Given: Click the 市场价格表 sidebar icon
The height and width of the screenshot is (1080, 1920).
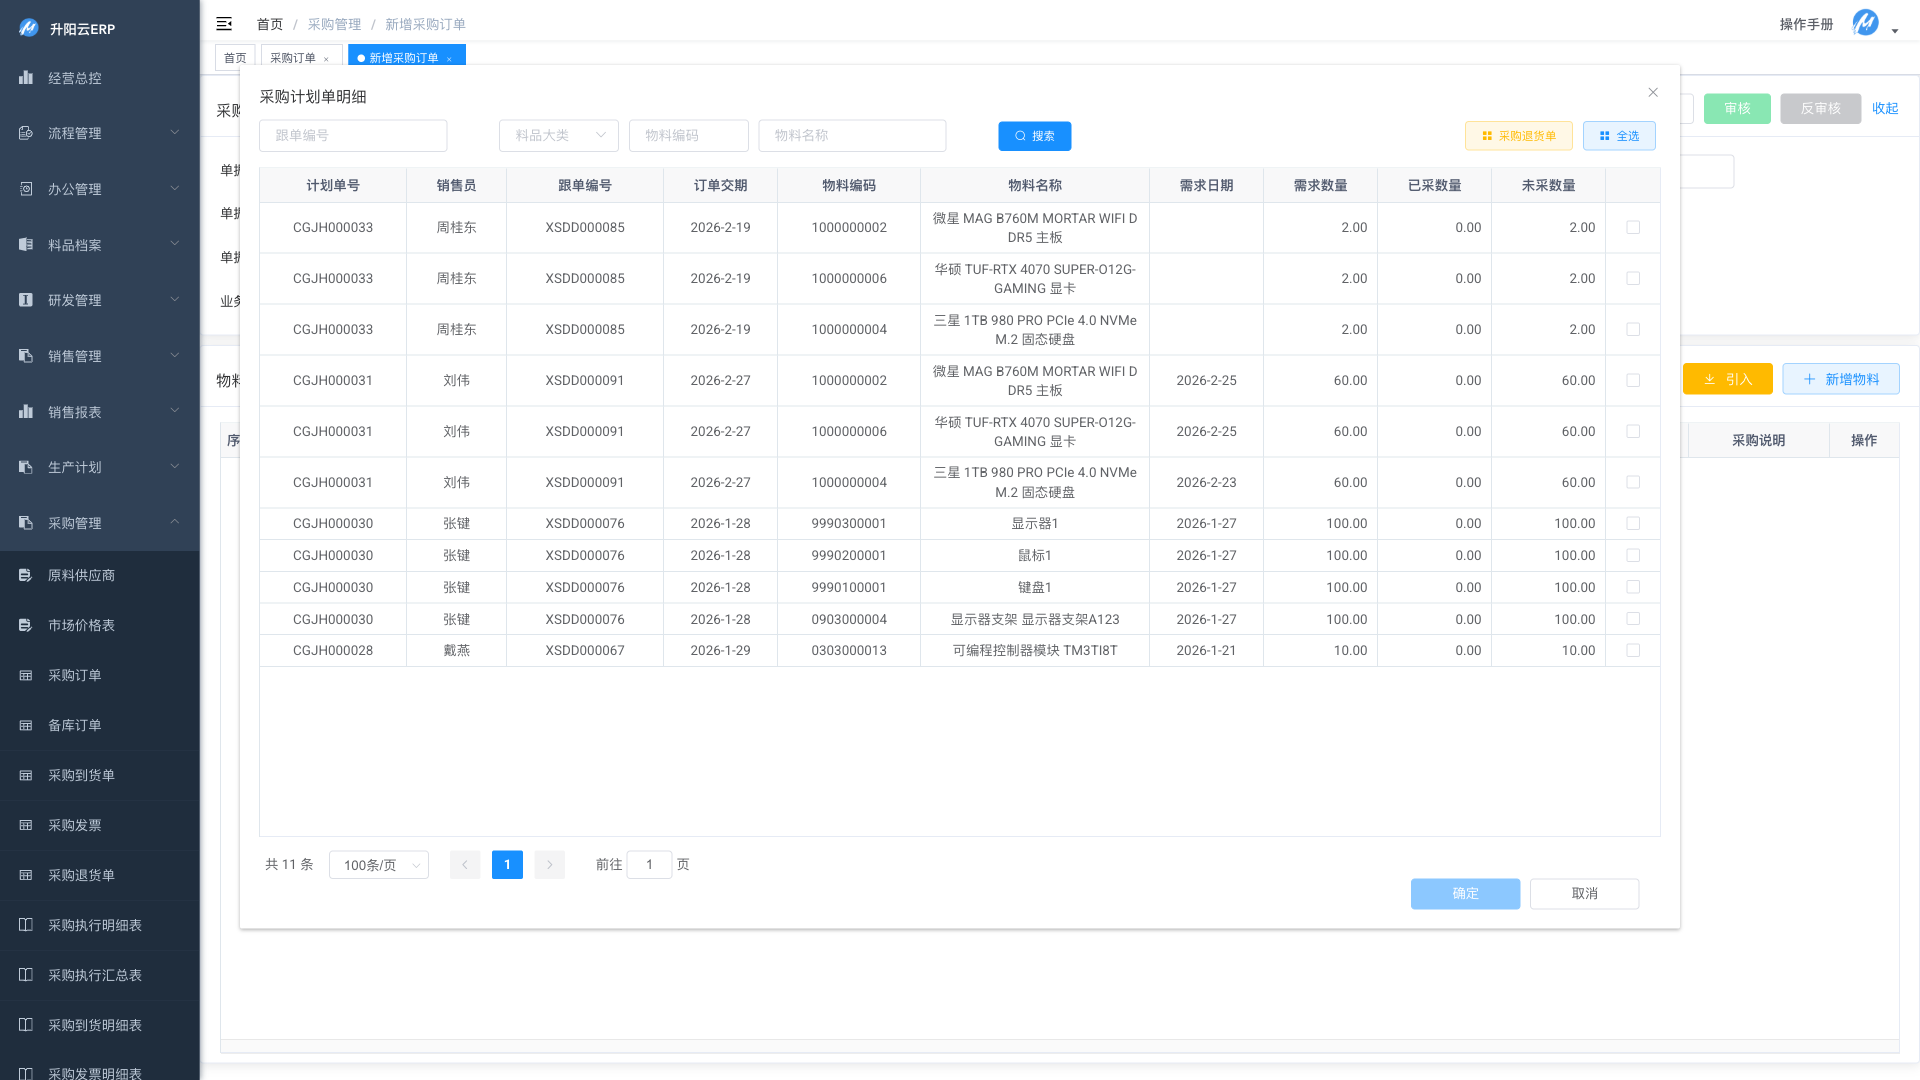Looking at the screenshot, I should click(26, 625).
